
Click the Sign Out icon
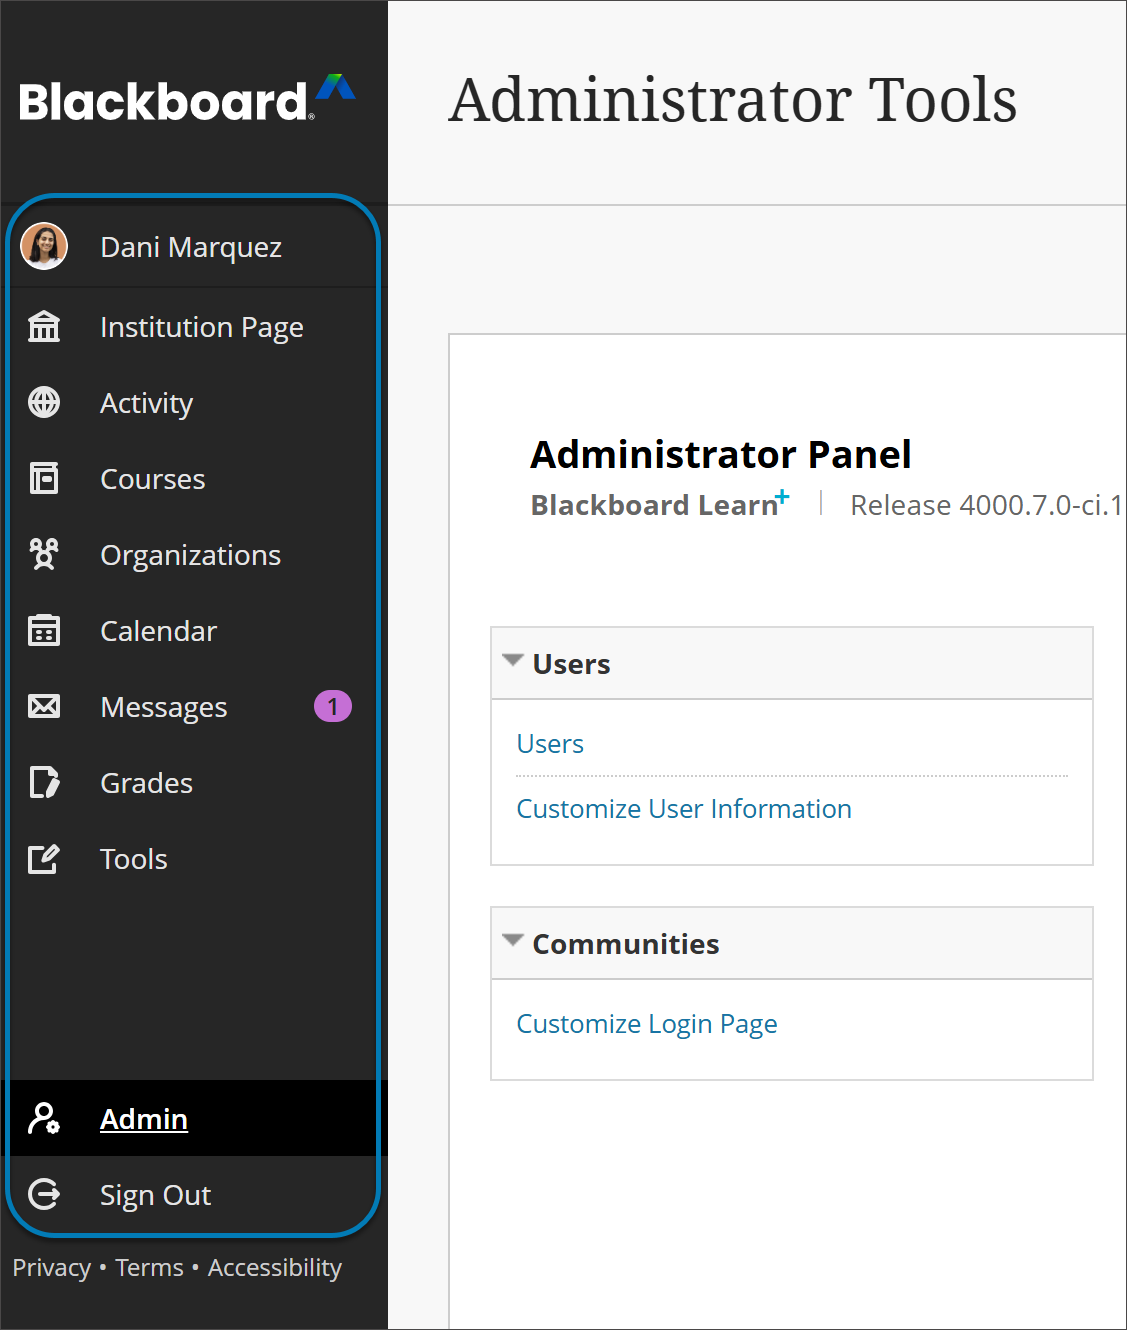point(44,1194)
